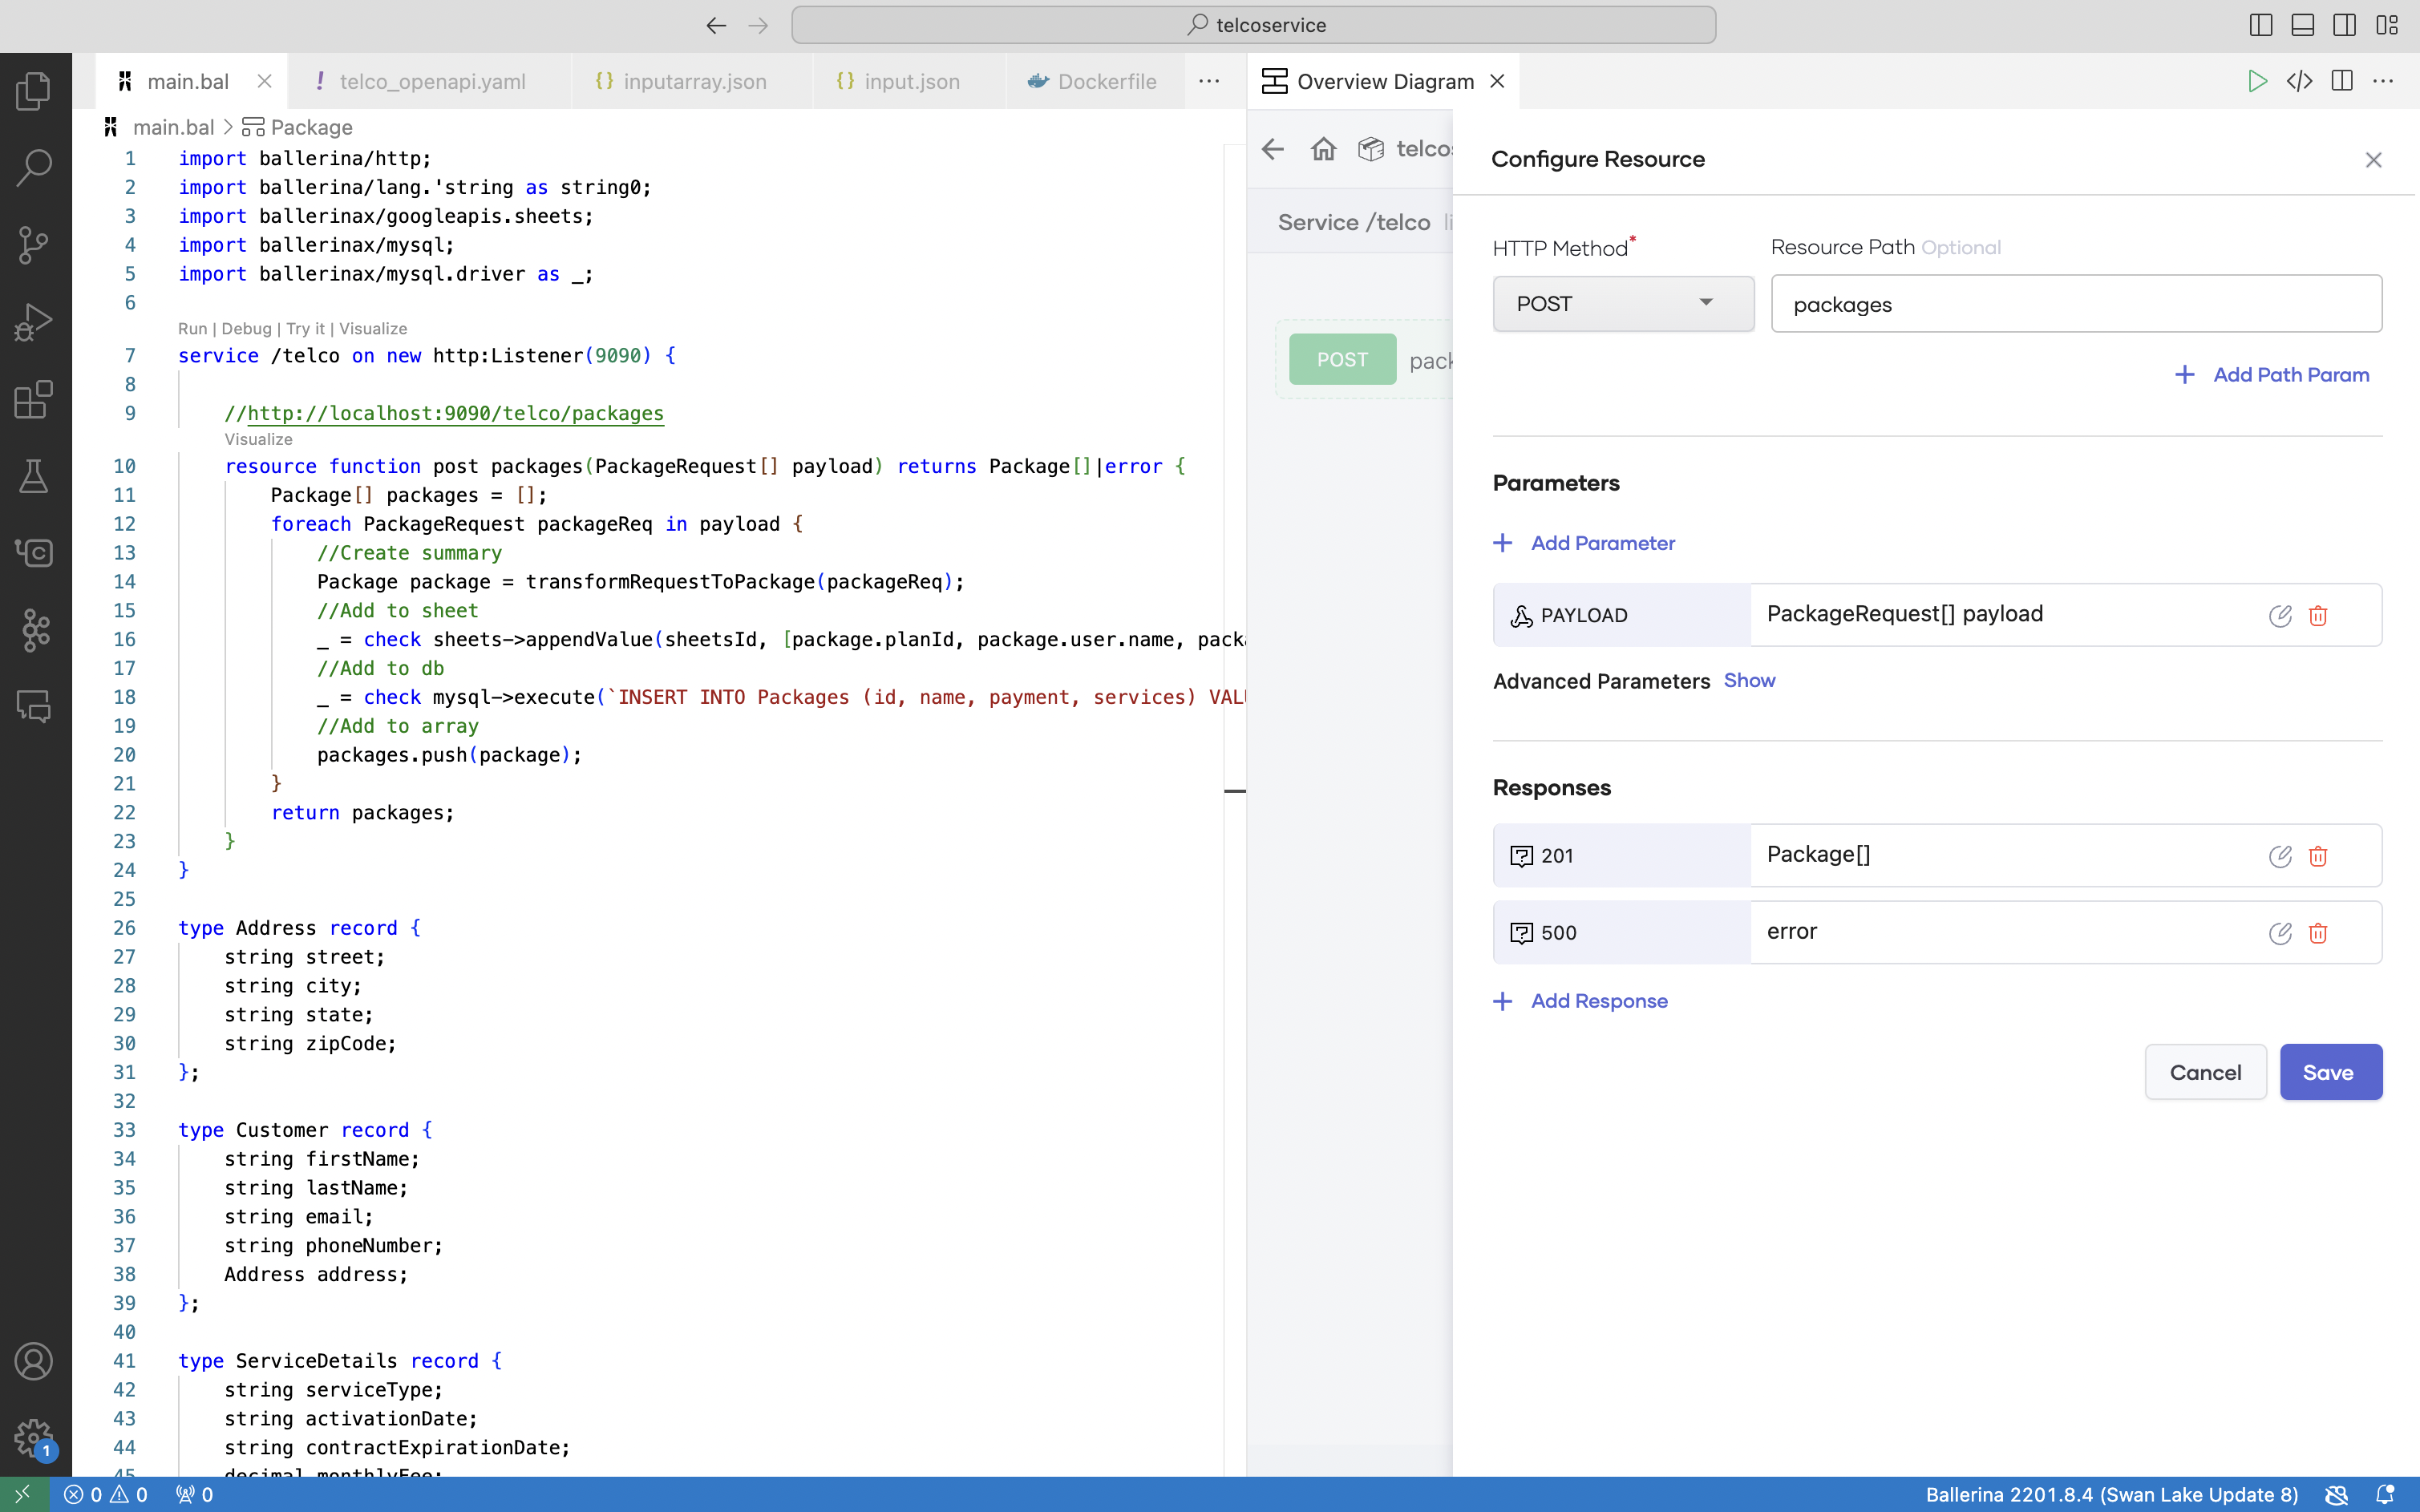Open the Extensions sidebar icon
This screenshot has height=1512, width=2420.
click(x=34, y=399)
